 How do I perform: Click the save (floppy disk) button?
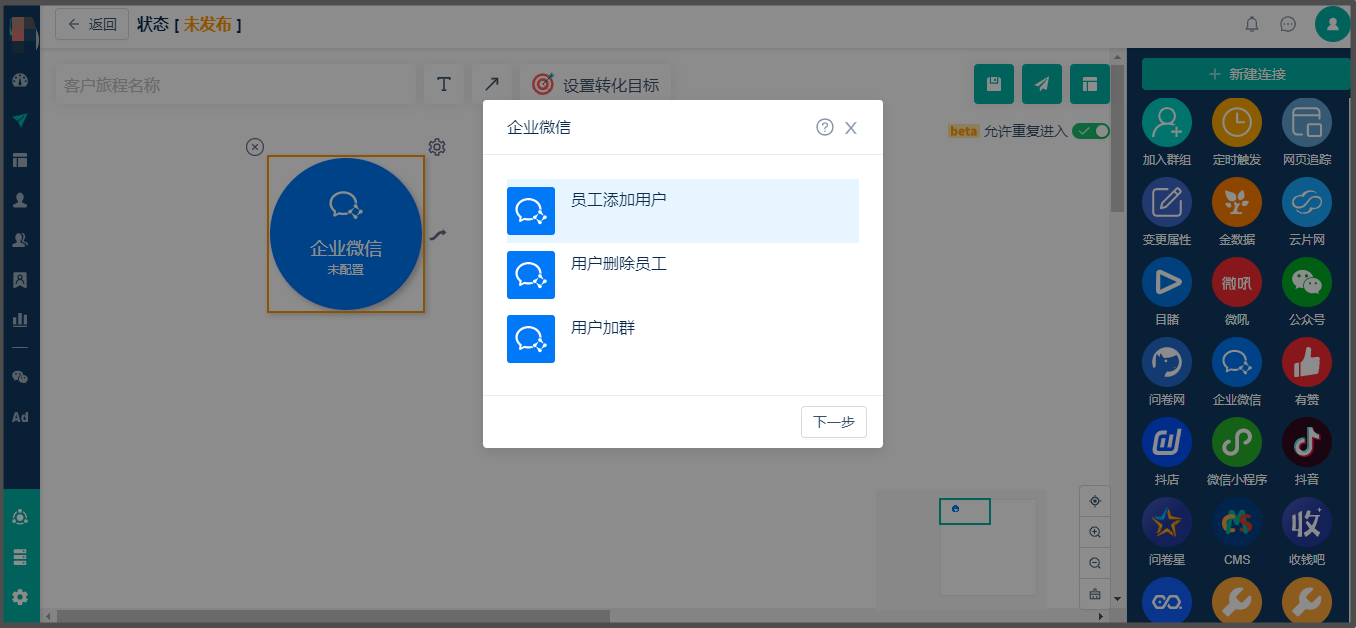[994, 84]
